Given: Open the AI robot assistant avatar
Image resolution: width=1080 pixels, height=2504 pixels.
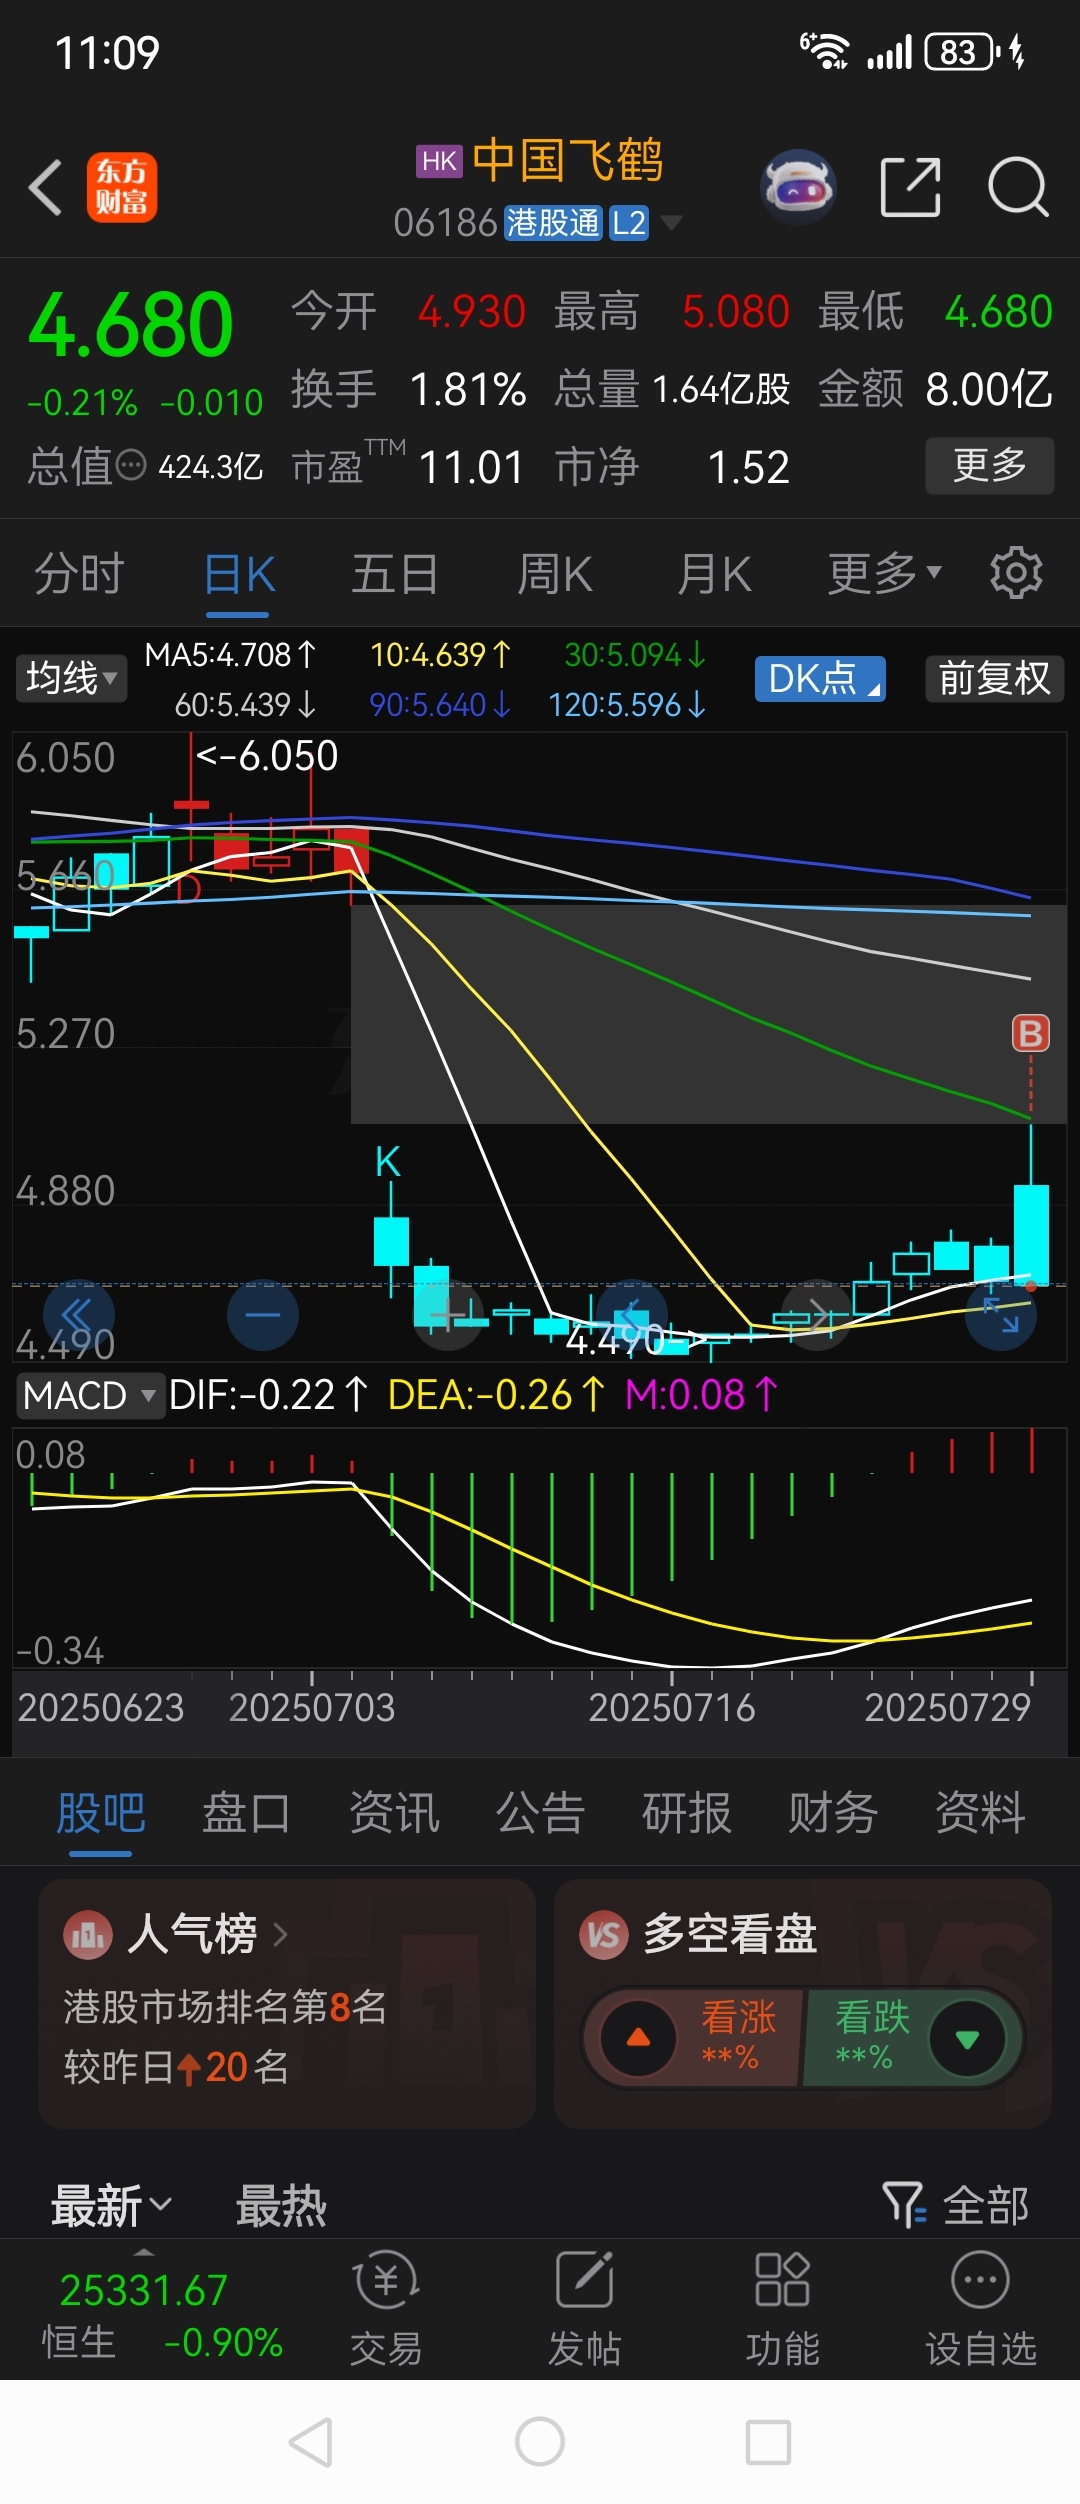Looking at the screenshot, I should (798, 186).
